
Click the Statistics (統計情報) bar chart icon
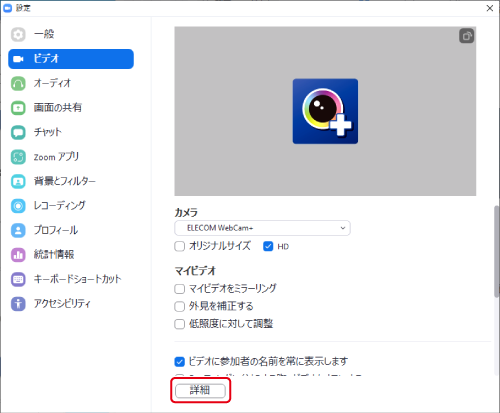tap(18, 255)
